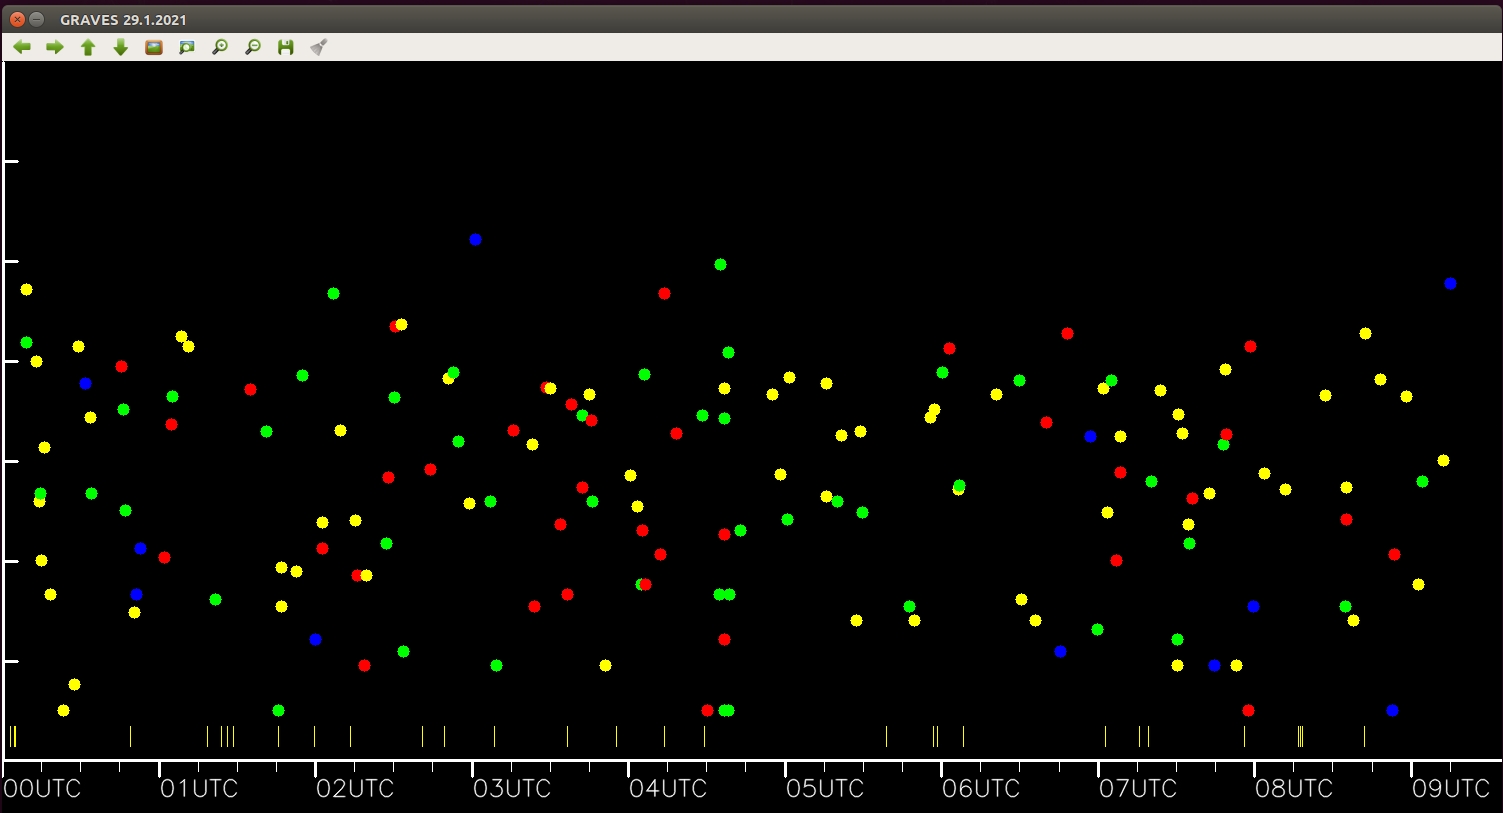
Task: Save the plot with the floppy disk icon
Action: coord(286,47)
